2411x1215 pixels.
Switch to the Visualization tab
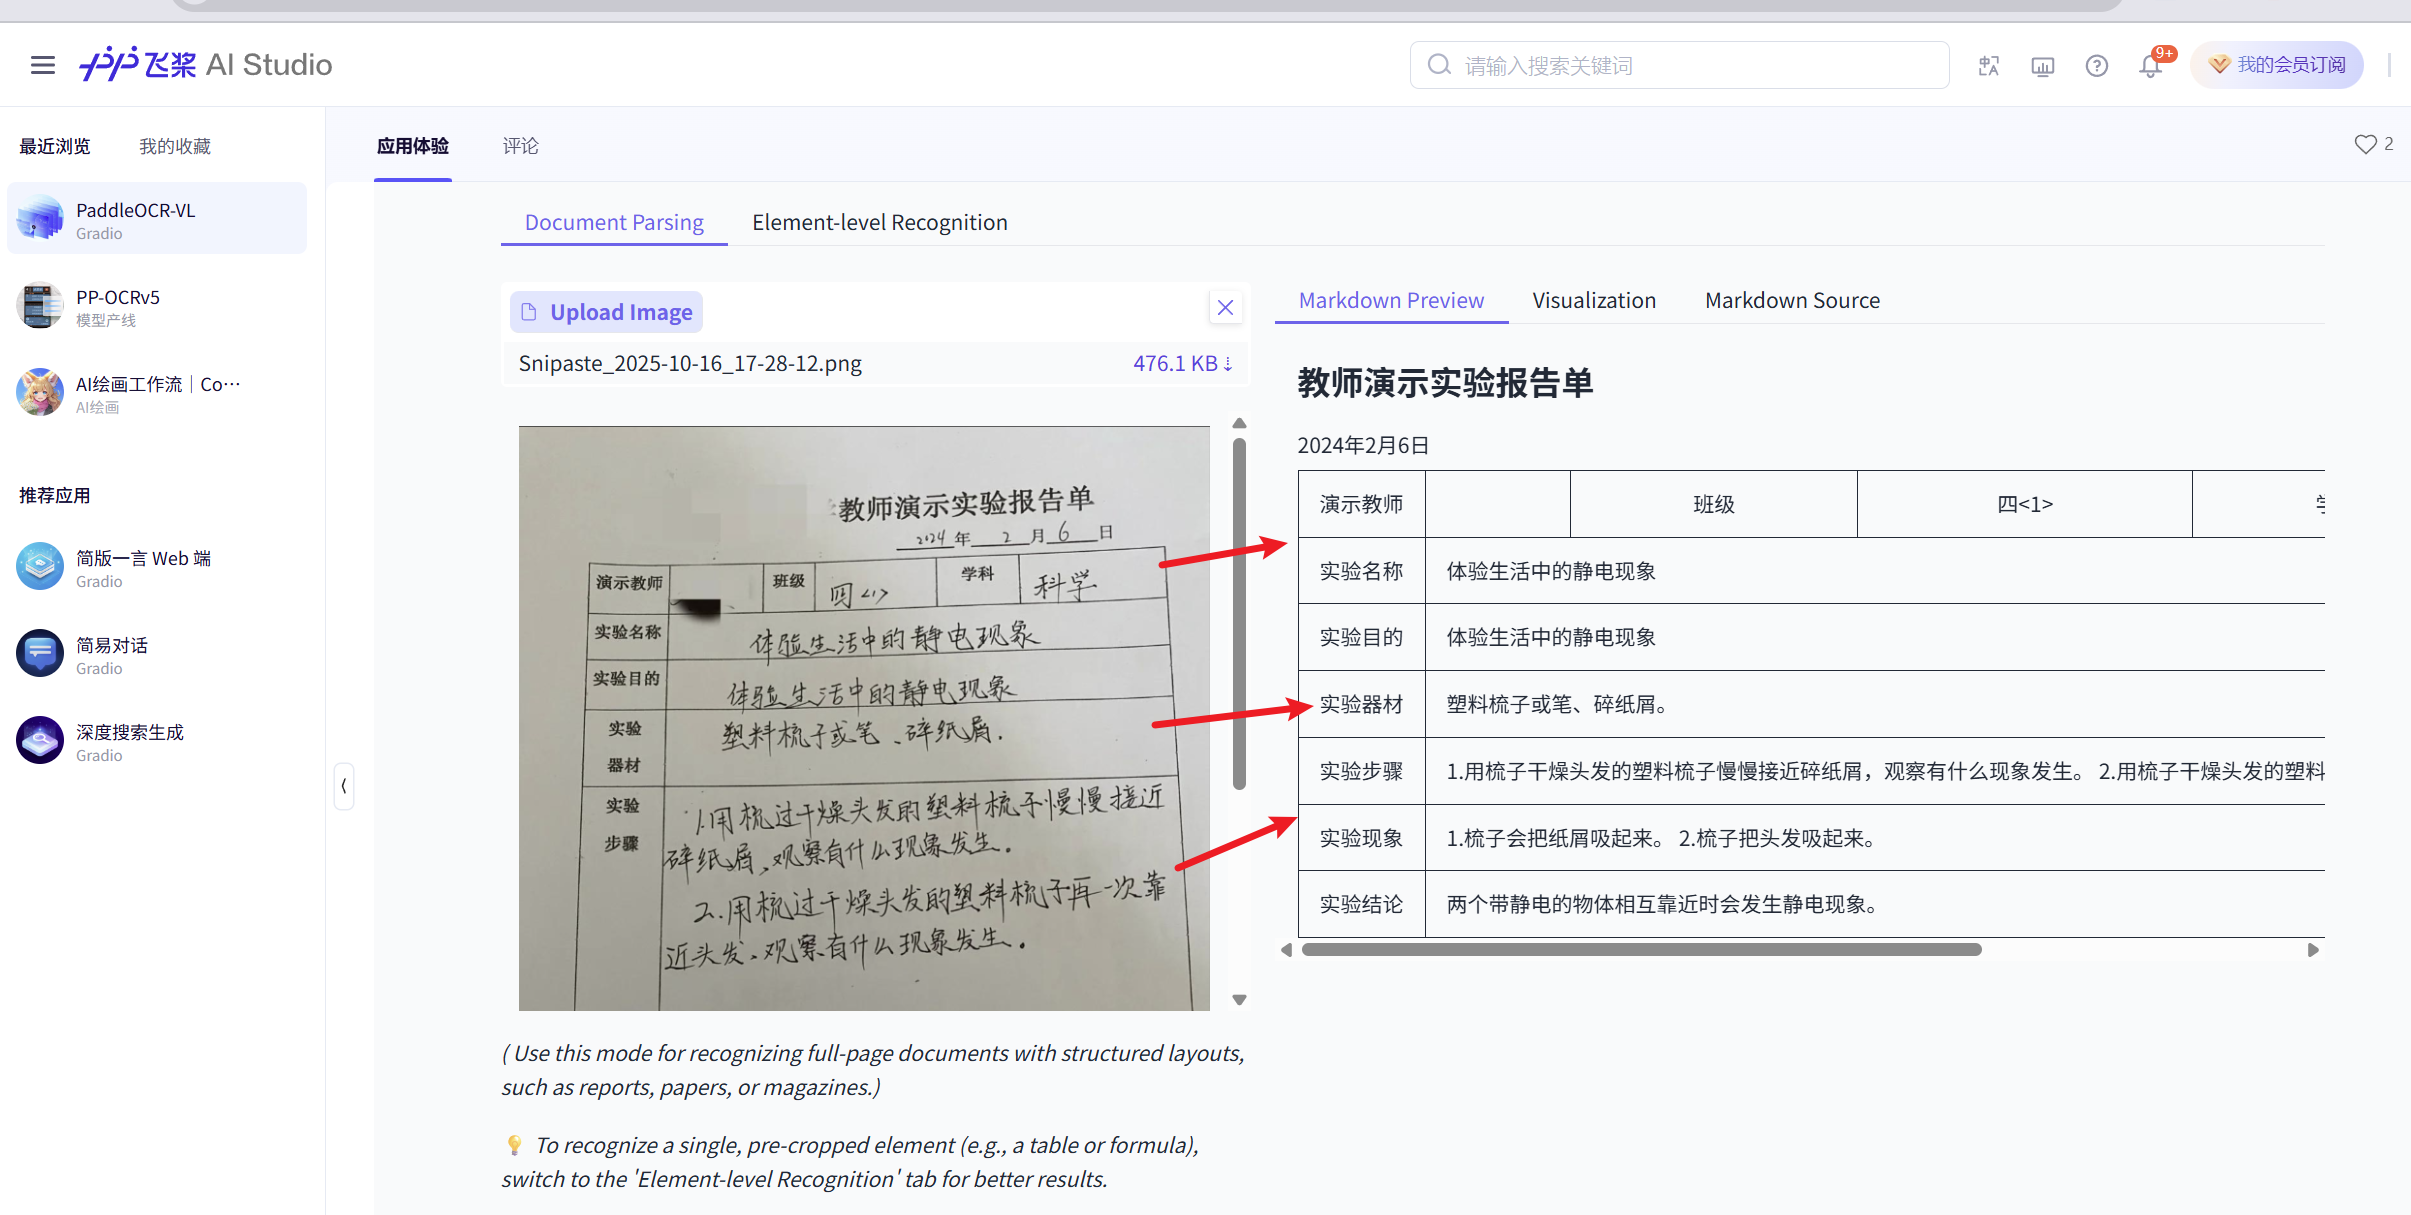[x=1593, y=301]
